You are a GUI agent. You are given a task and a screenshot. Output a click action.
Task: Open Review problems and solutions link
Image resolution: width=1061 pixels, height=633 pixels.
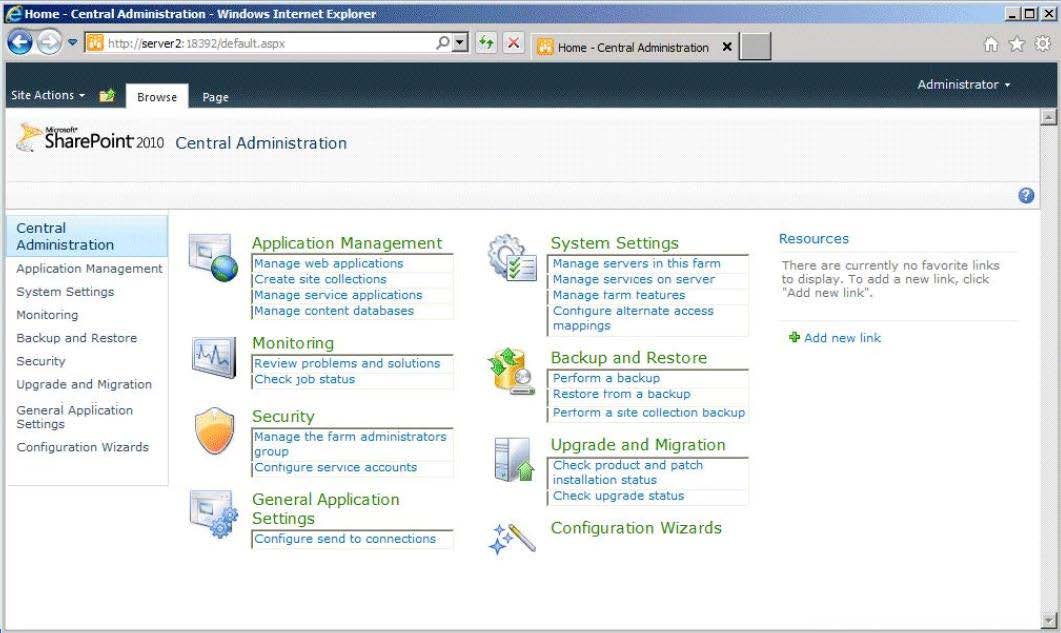coord(347,364)
